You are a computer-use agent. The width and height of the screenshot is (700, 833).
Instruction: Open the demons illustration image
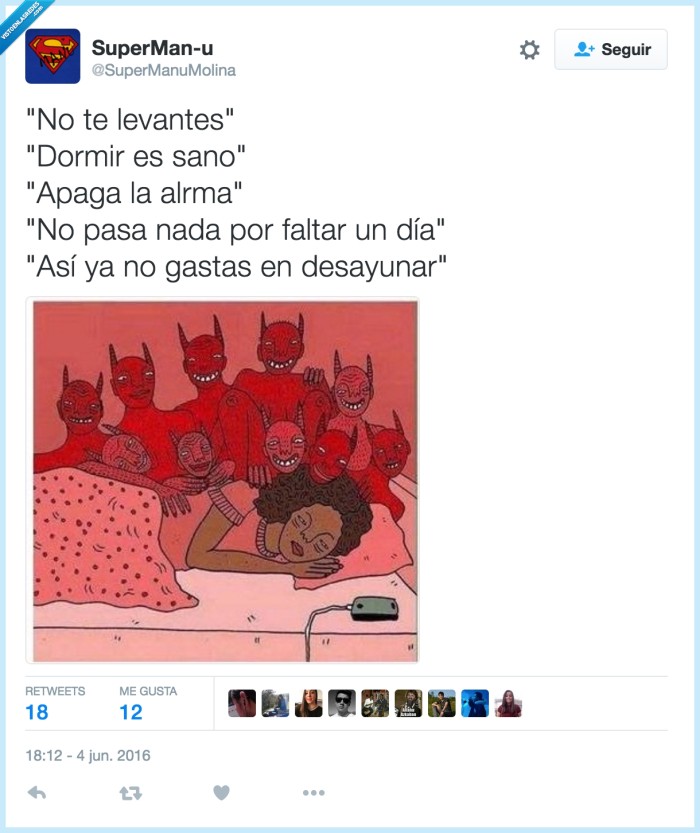pyautogui.click(x=222, y=481)
